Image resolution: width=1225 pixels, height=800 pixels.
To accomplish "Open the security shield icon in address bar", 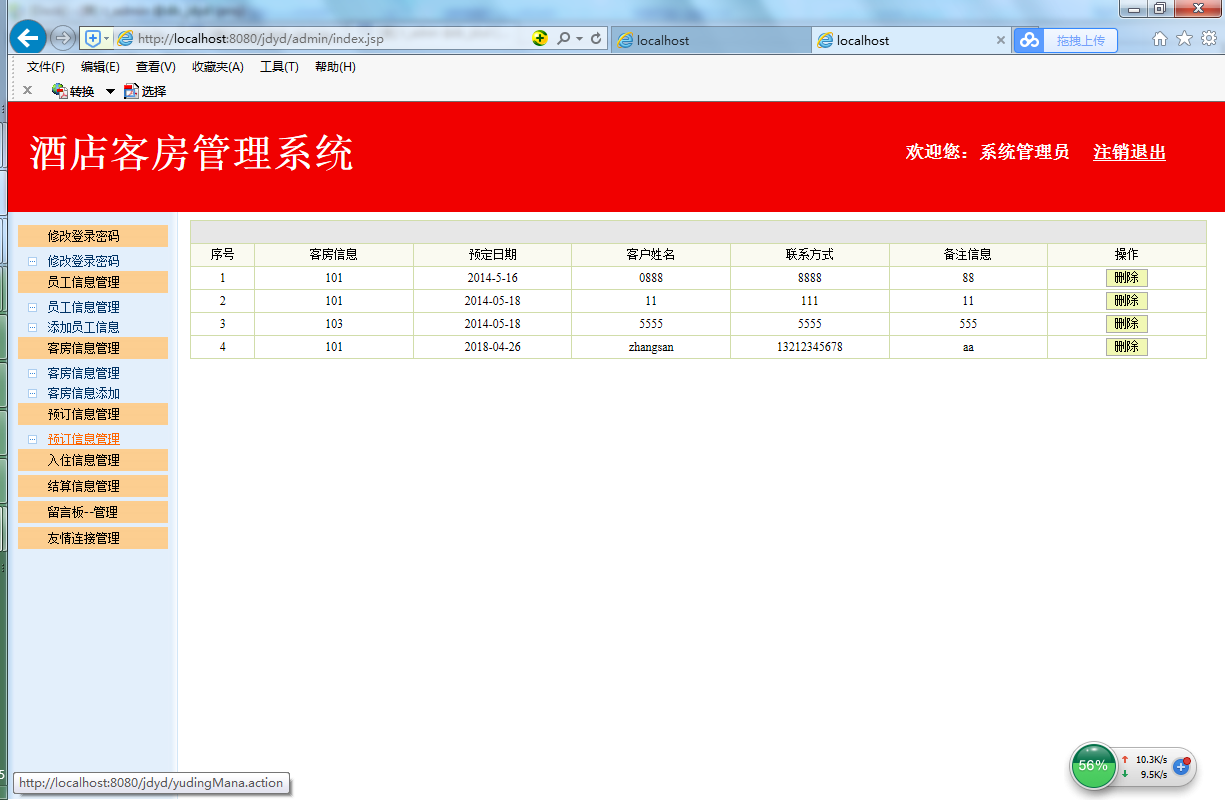I will (x=93, y=39).
